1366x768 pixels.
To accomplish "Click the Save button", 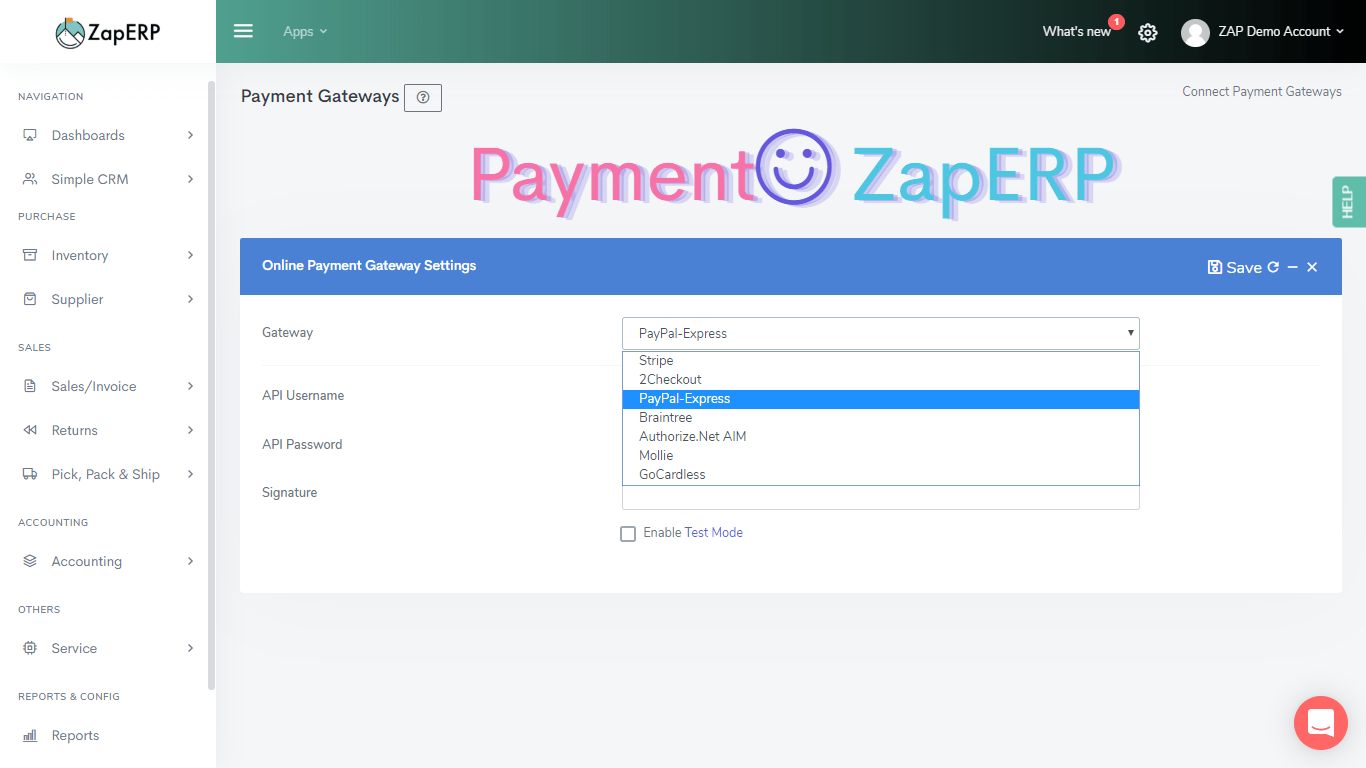I will 1235,267.
